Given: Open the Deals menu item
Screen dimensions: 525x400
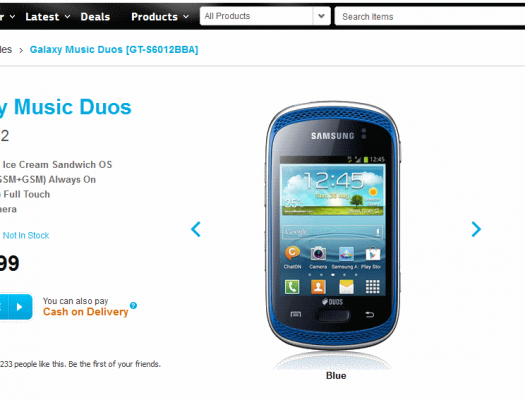Looking at the screenshot, I should pos(95,17).
